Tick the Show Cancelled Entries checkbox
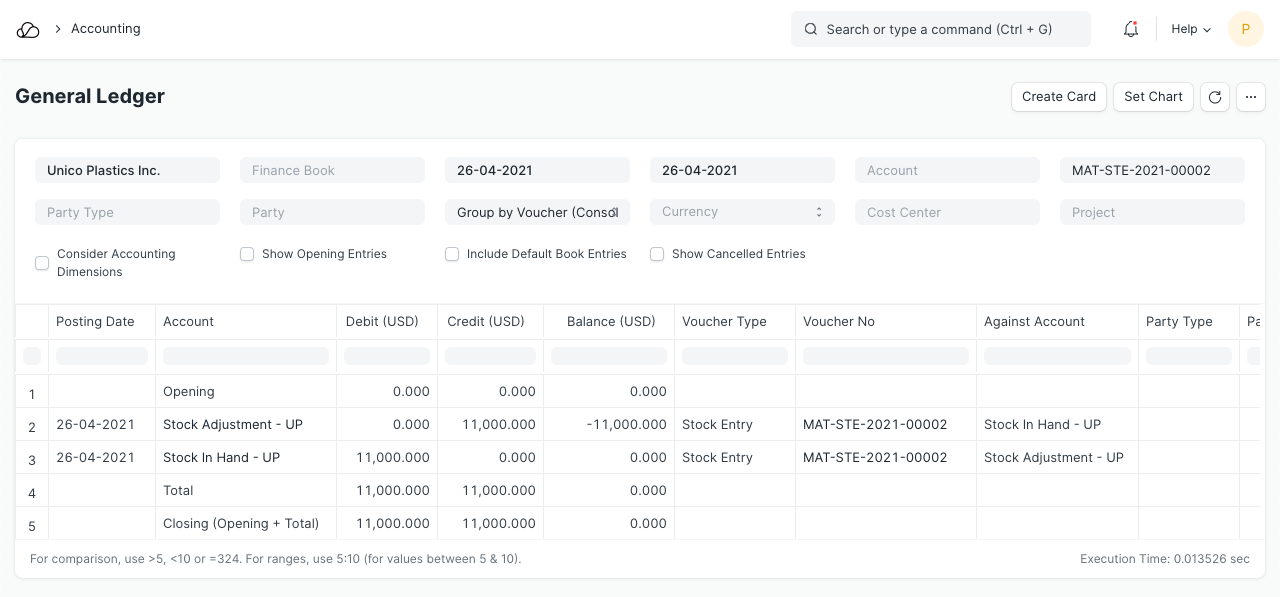This screenshot has width=1280, height=597. [x=657, y=254]
